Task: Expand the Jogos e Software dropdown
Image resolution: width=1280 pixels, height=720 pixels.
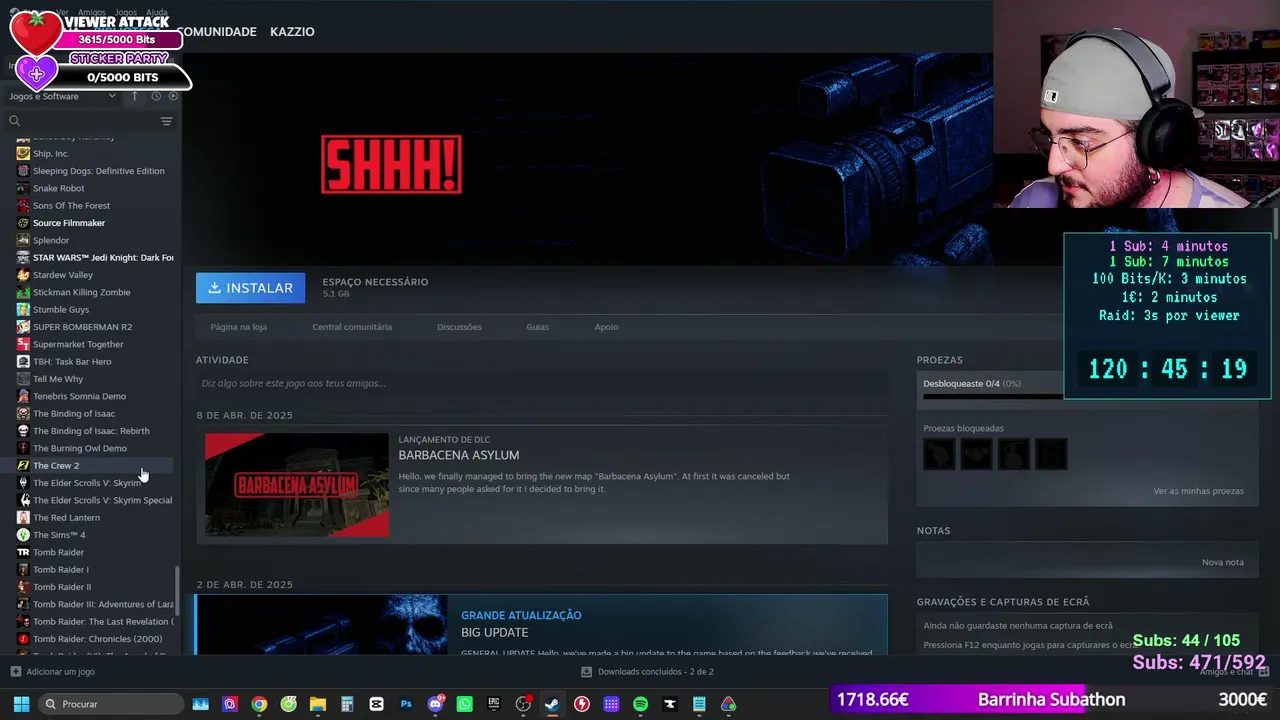Action: pos(63,96)
